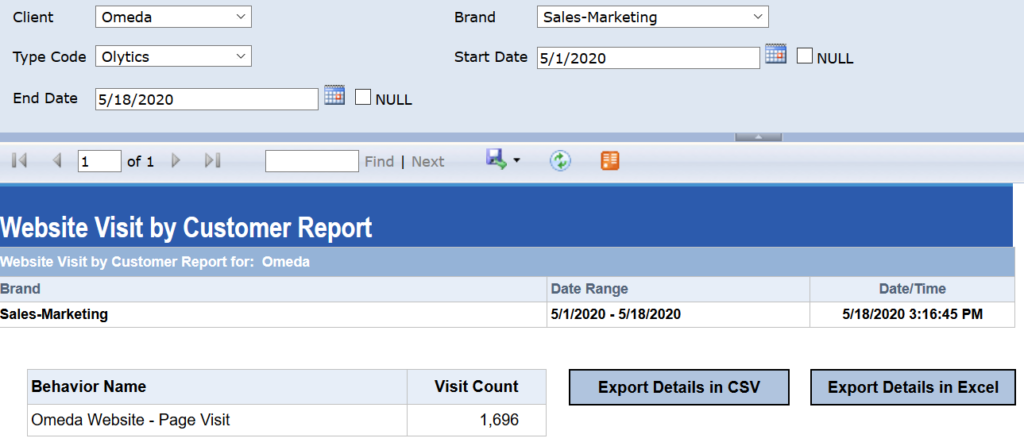Open End Date calendar picker
The height and width of the screenshot is (442, 1024).
(334, 97)
